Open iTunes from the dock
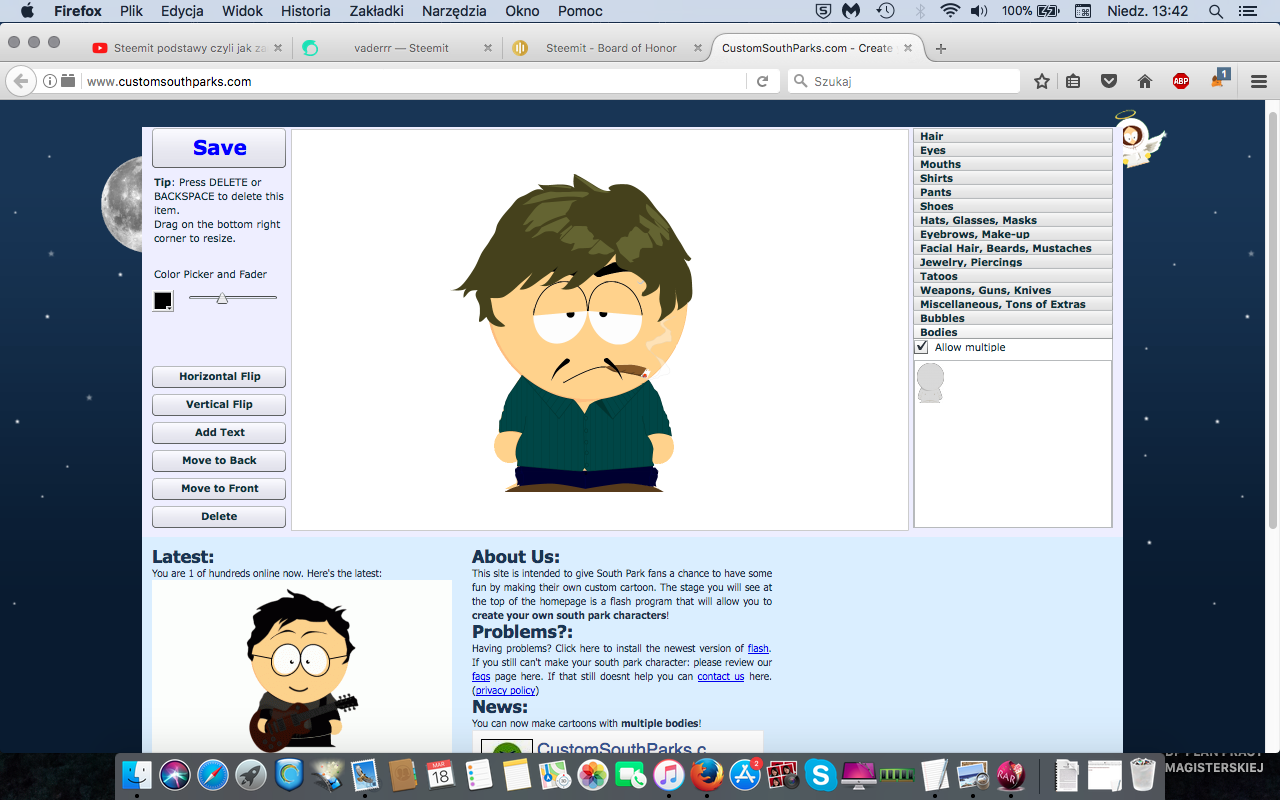 (x=668, y=775)
